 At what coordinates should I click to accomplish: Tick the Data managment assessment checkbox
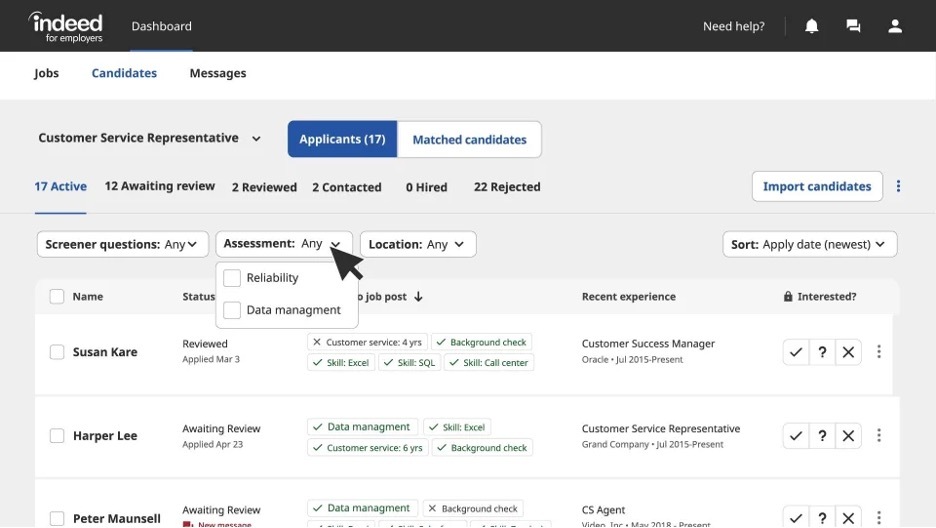(x=232, y=310)
